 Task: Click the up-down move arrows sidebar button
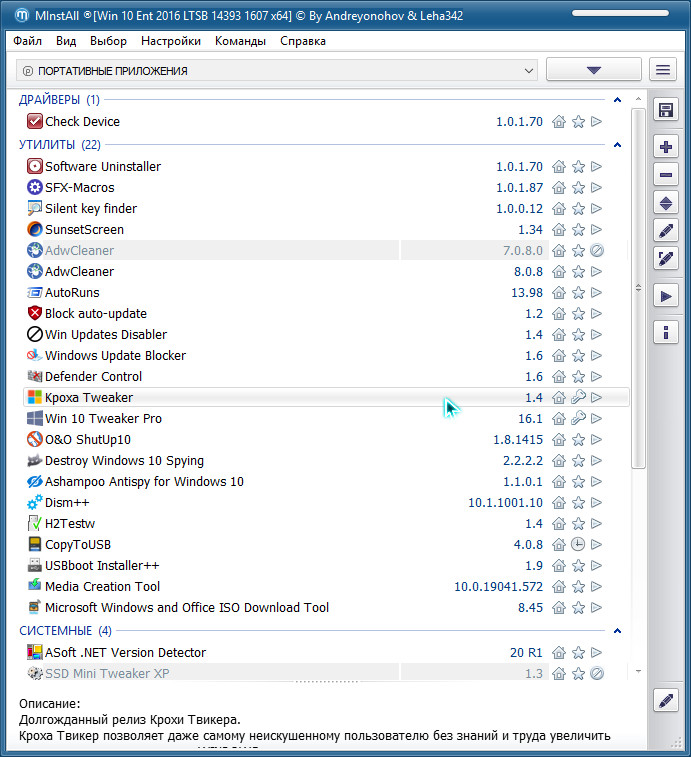pos(666,203)
